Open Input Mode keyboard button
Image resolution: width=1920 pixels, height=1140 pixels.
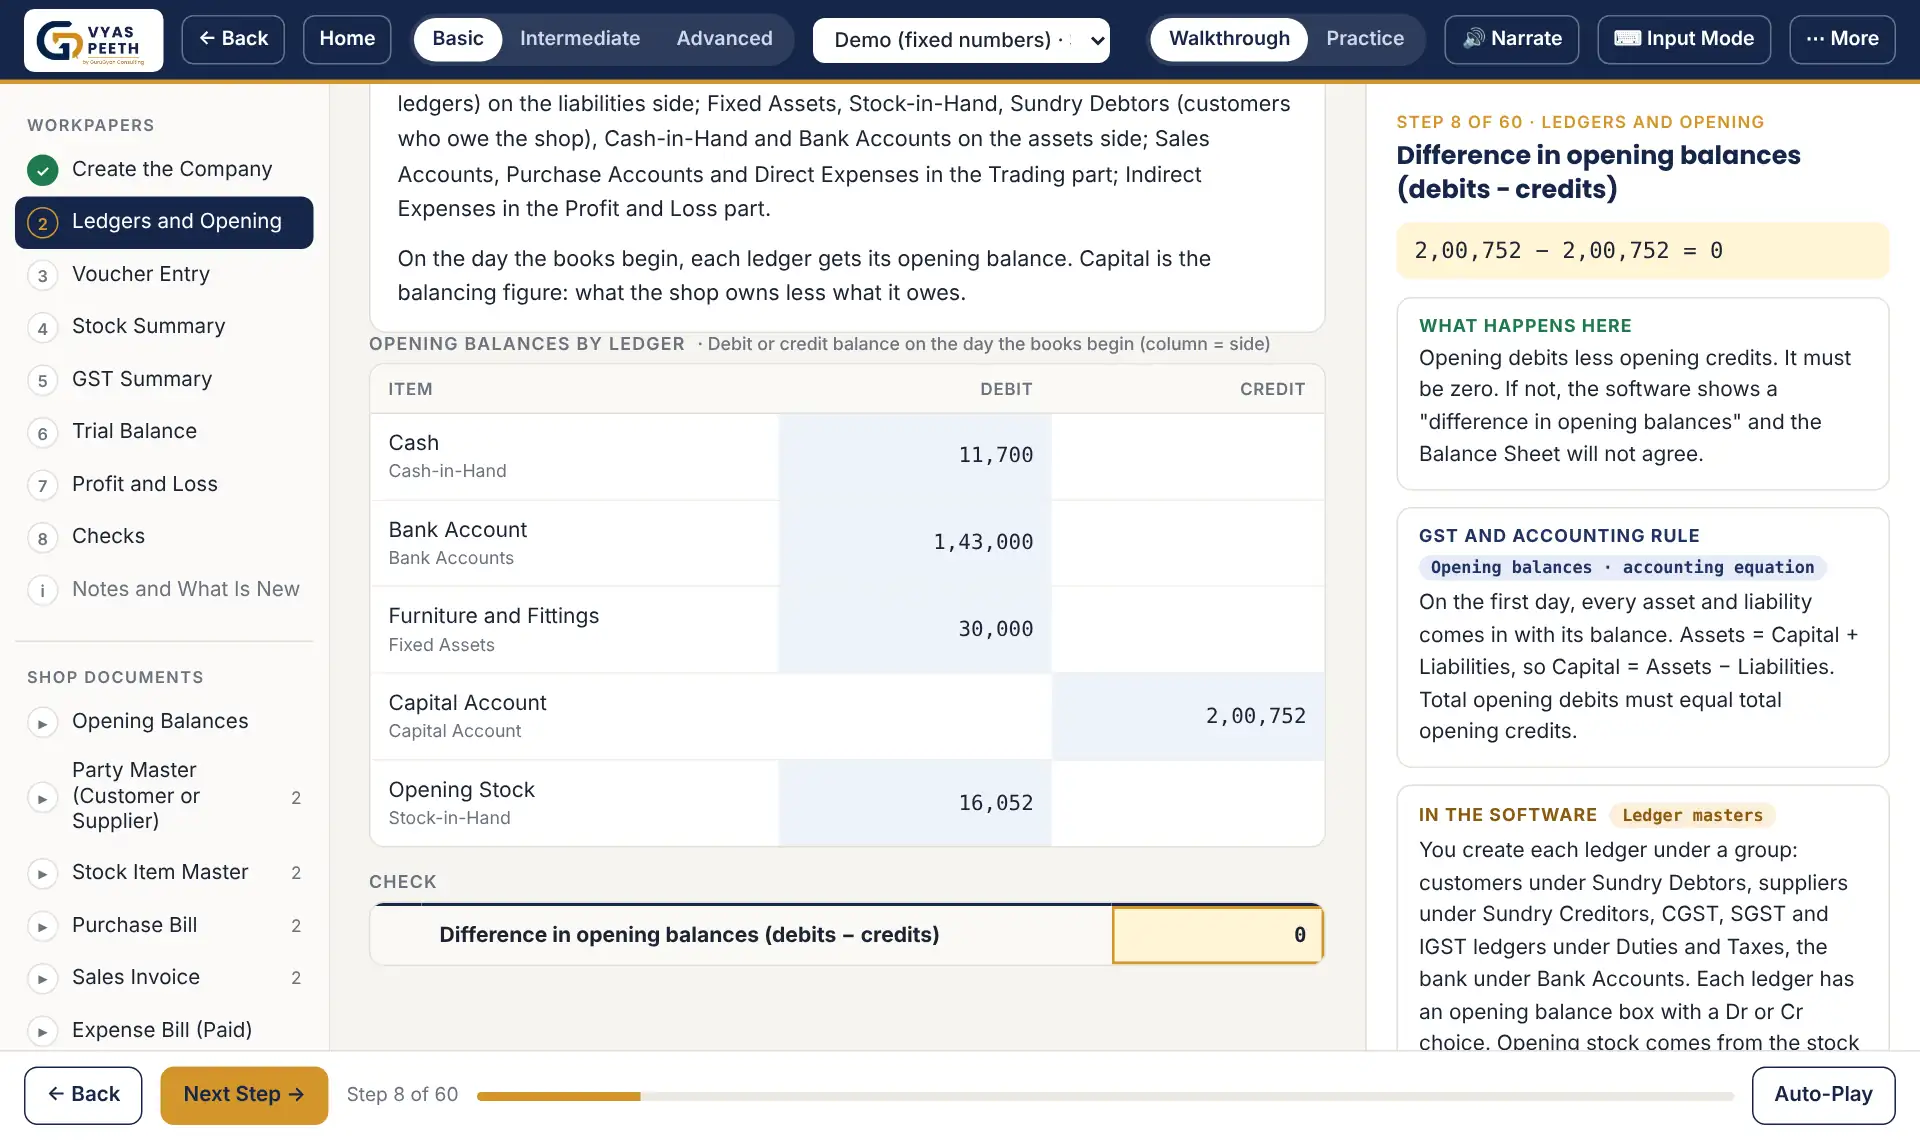1683,39
